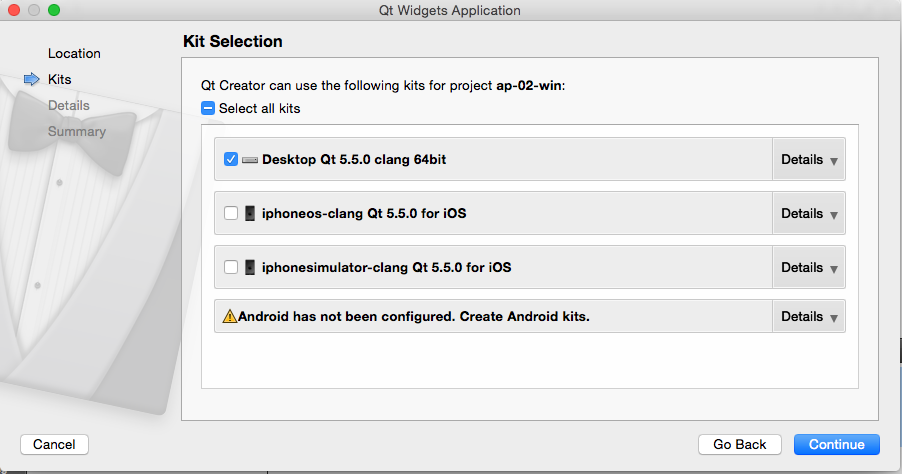Close the Qt Widgets Application window
Viewport: 902px width, 474px height.
(14, 10)
